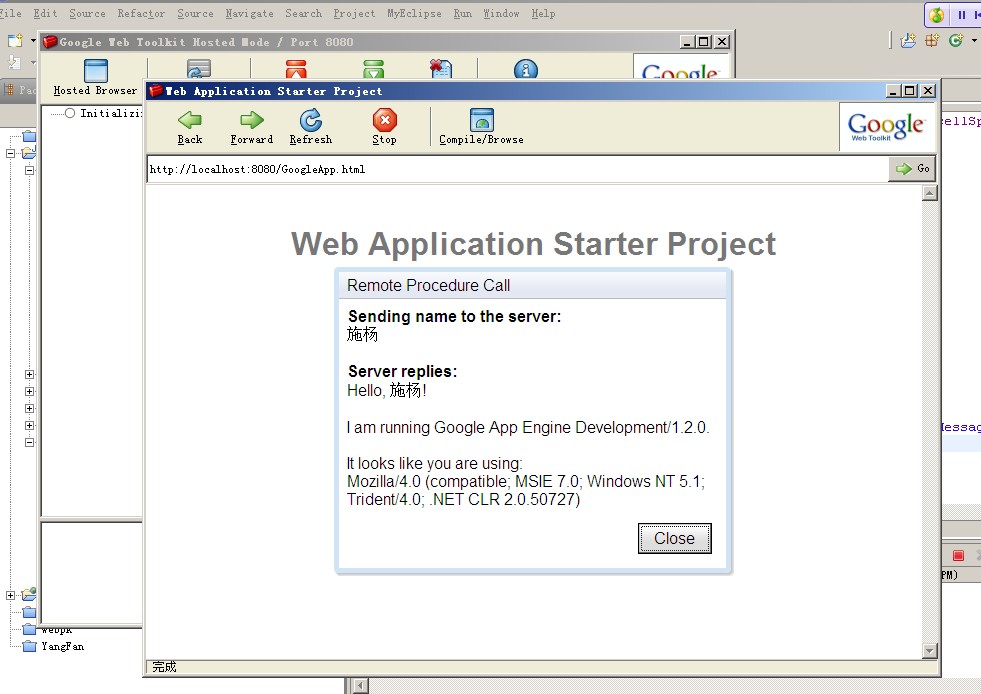Focus the localhost URL address field
The image size is (981, 694).
click(517, 169)
